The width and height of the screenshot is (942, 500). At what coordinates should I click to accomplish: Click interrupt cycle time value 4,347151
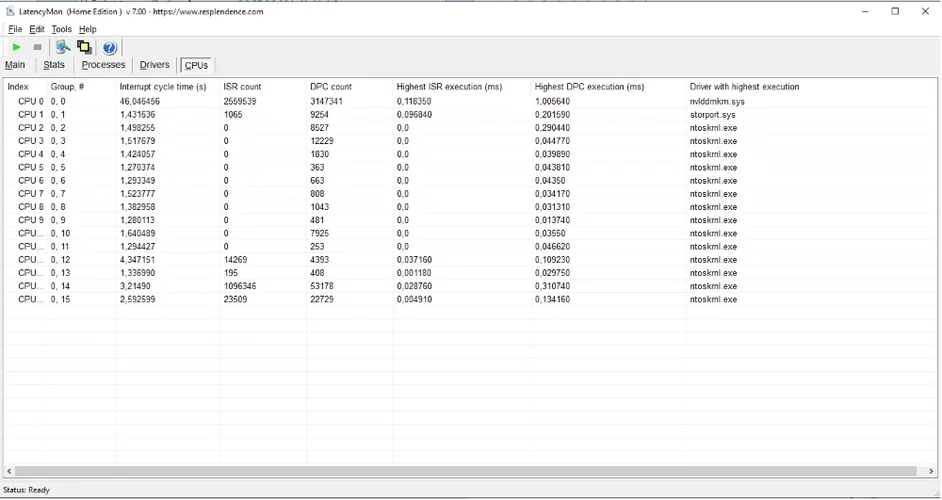point(137,260)
